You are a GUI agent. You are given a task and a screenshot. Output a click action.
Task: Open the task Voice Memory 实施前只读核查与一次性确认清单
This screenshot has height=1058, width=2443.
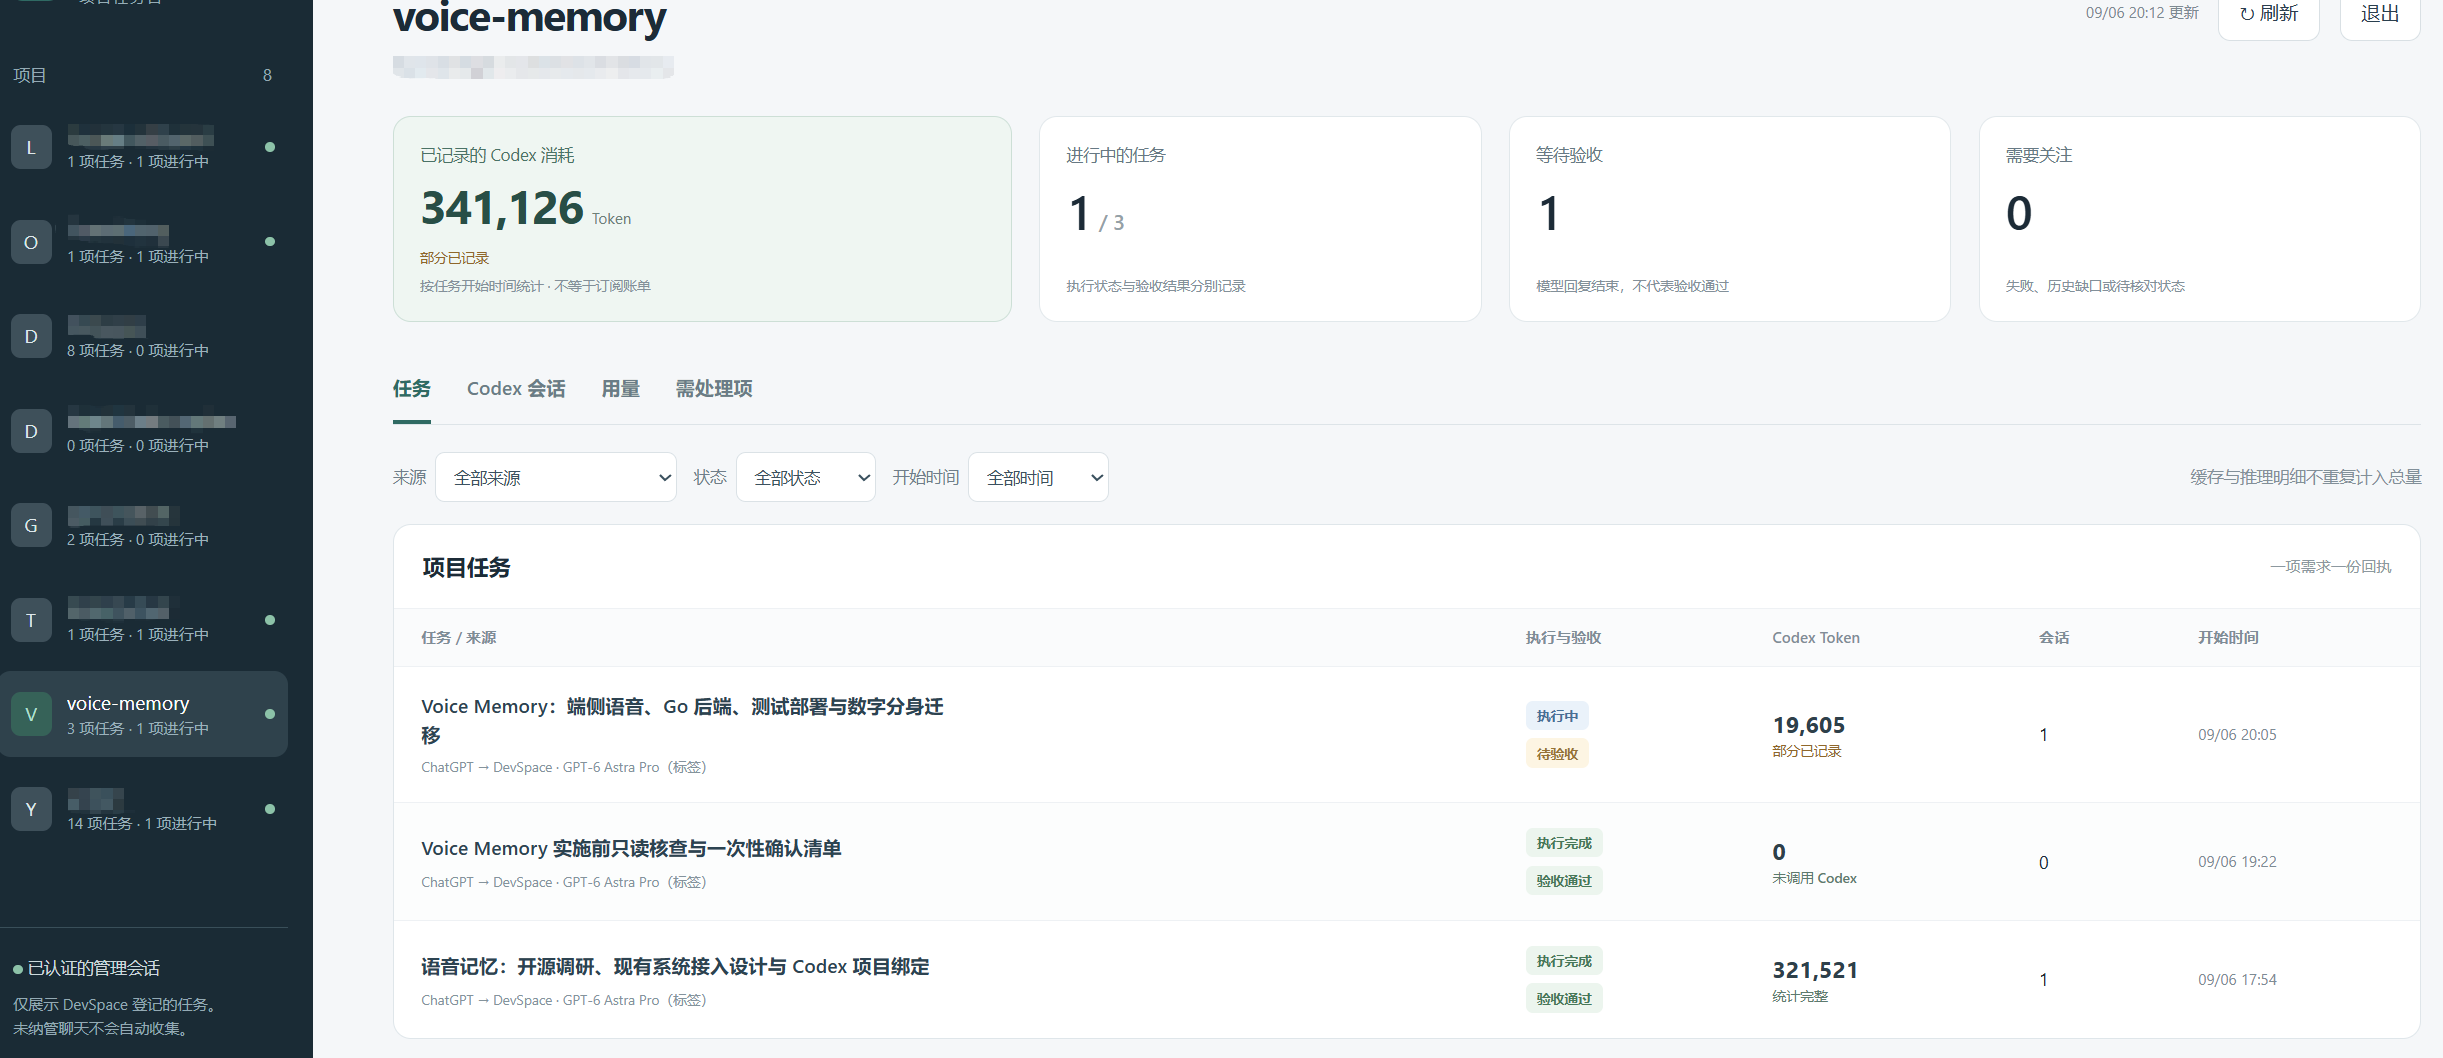point(631,849)
